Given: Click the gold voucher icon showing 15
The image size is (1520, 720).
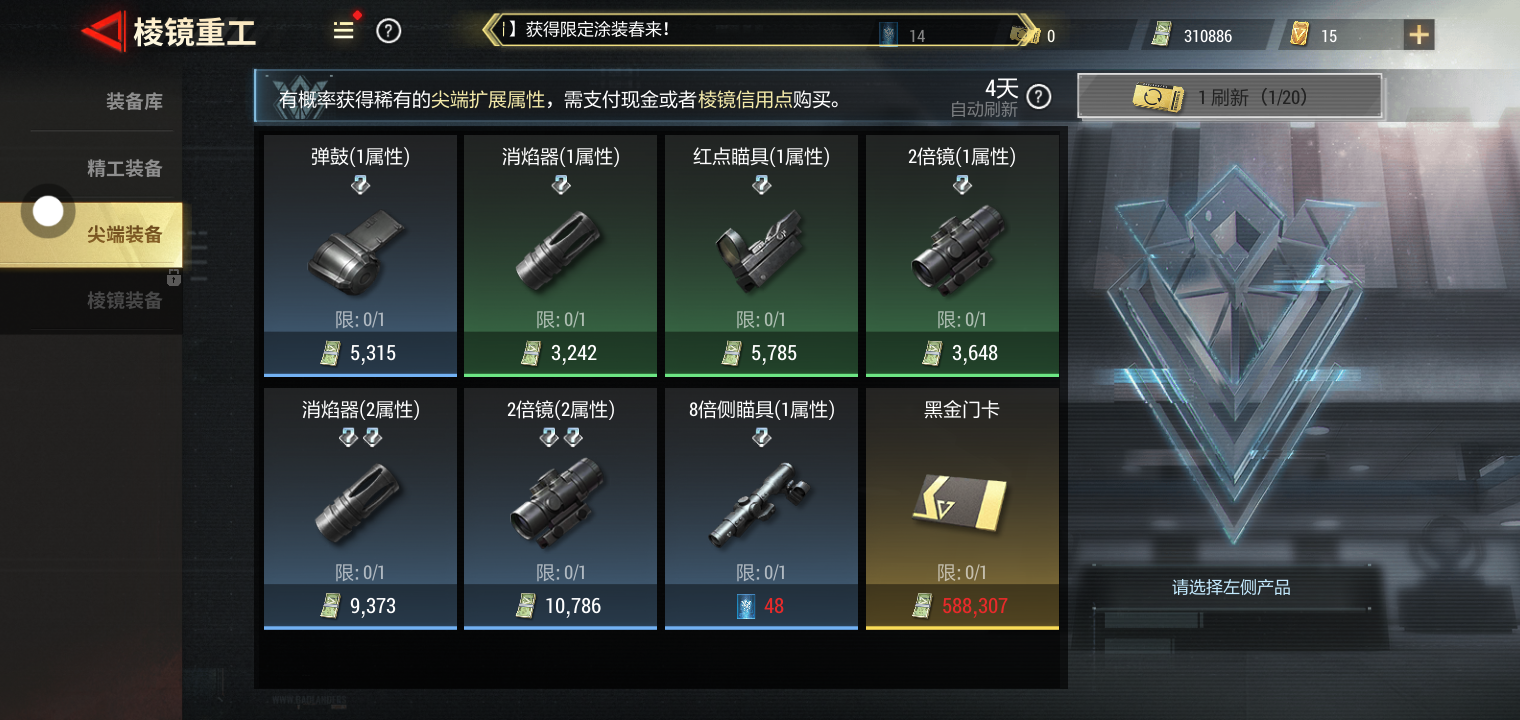Looking at the screenshot, I should pos(1299,35).
